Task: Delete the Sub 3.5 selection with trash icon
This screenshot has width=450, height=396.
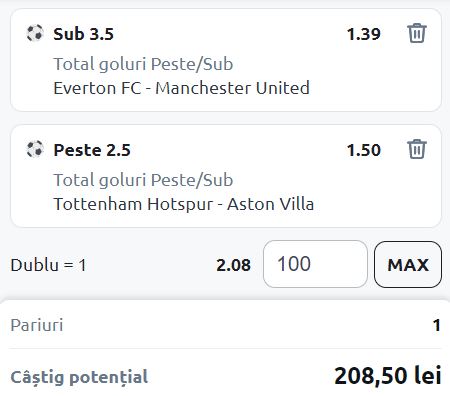Action: tap(417, 33)
